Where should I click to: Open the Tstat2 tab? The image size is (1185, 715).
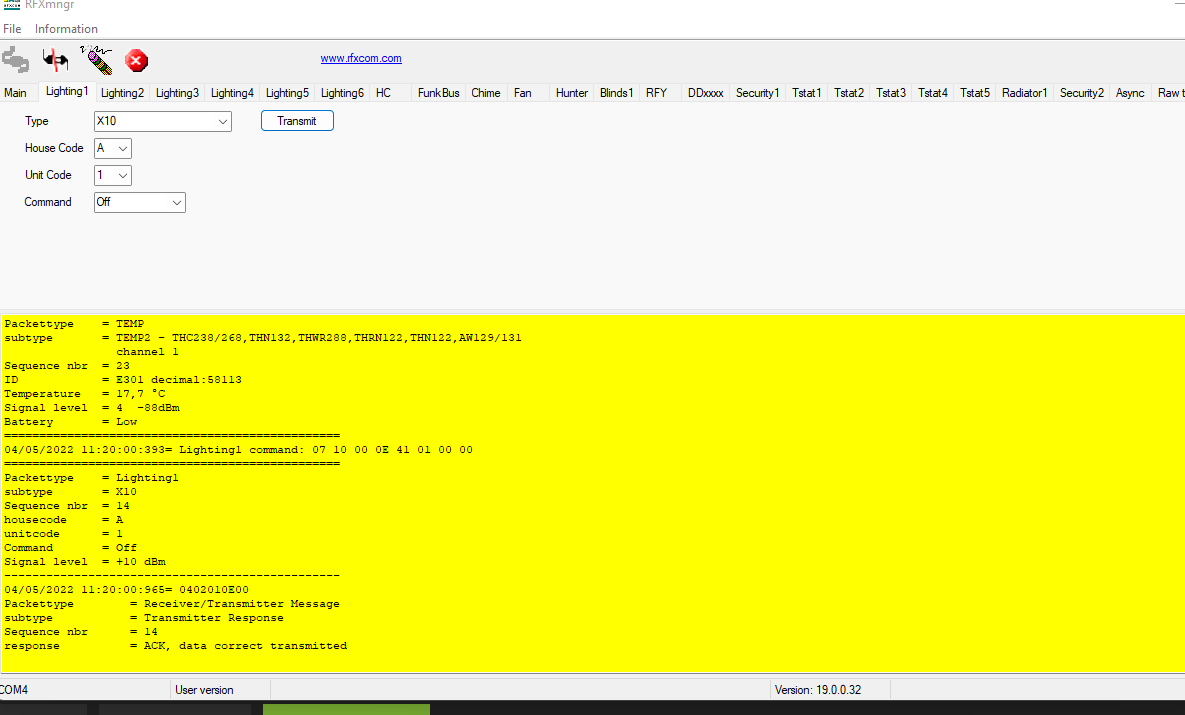pyautogui.click(x=849, y=93)
